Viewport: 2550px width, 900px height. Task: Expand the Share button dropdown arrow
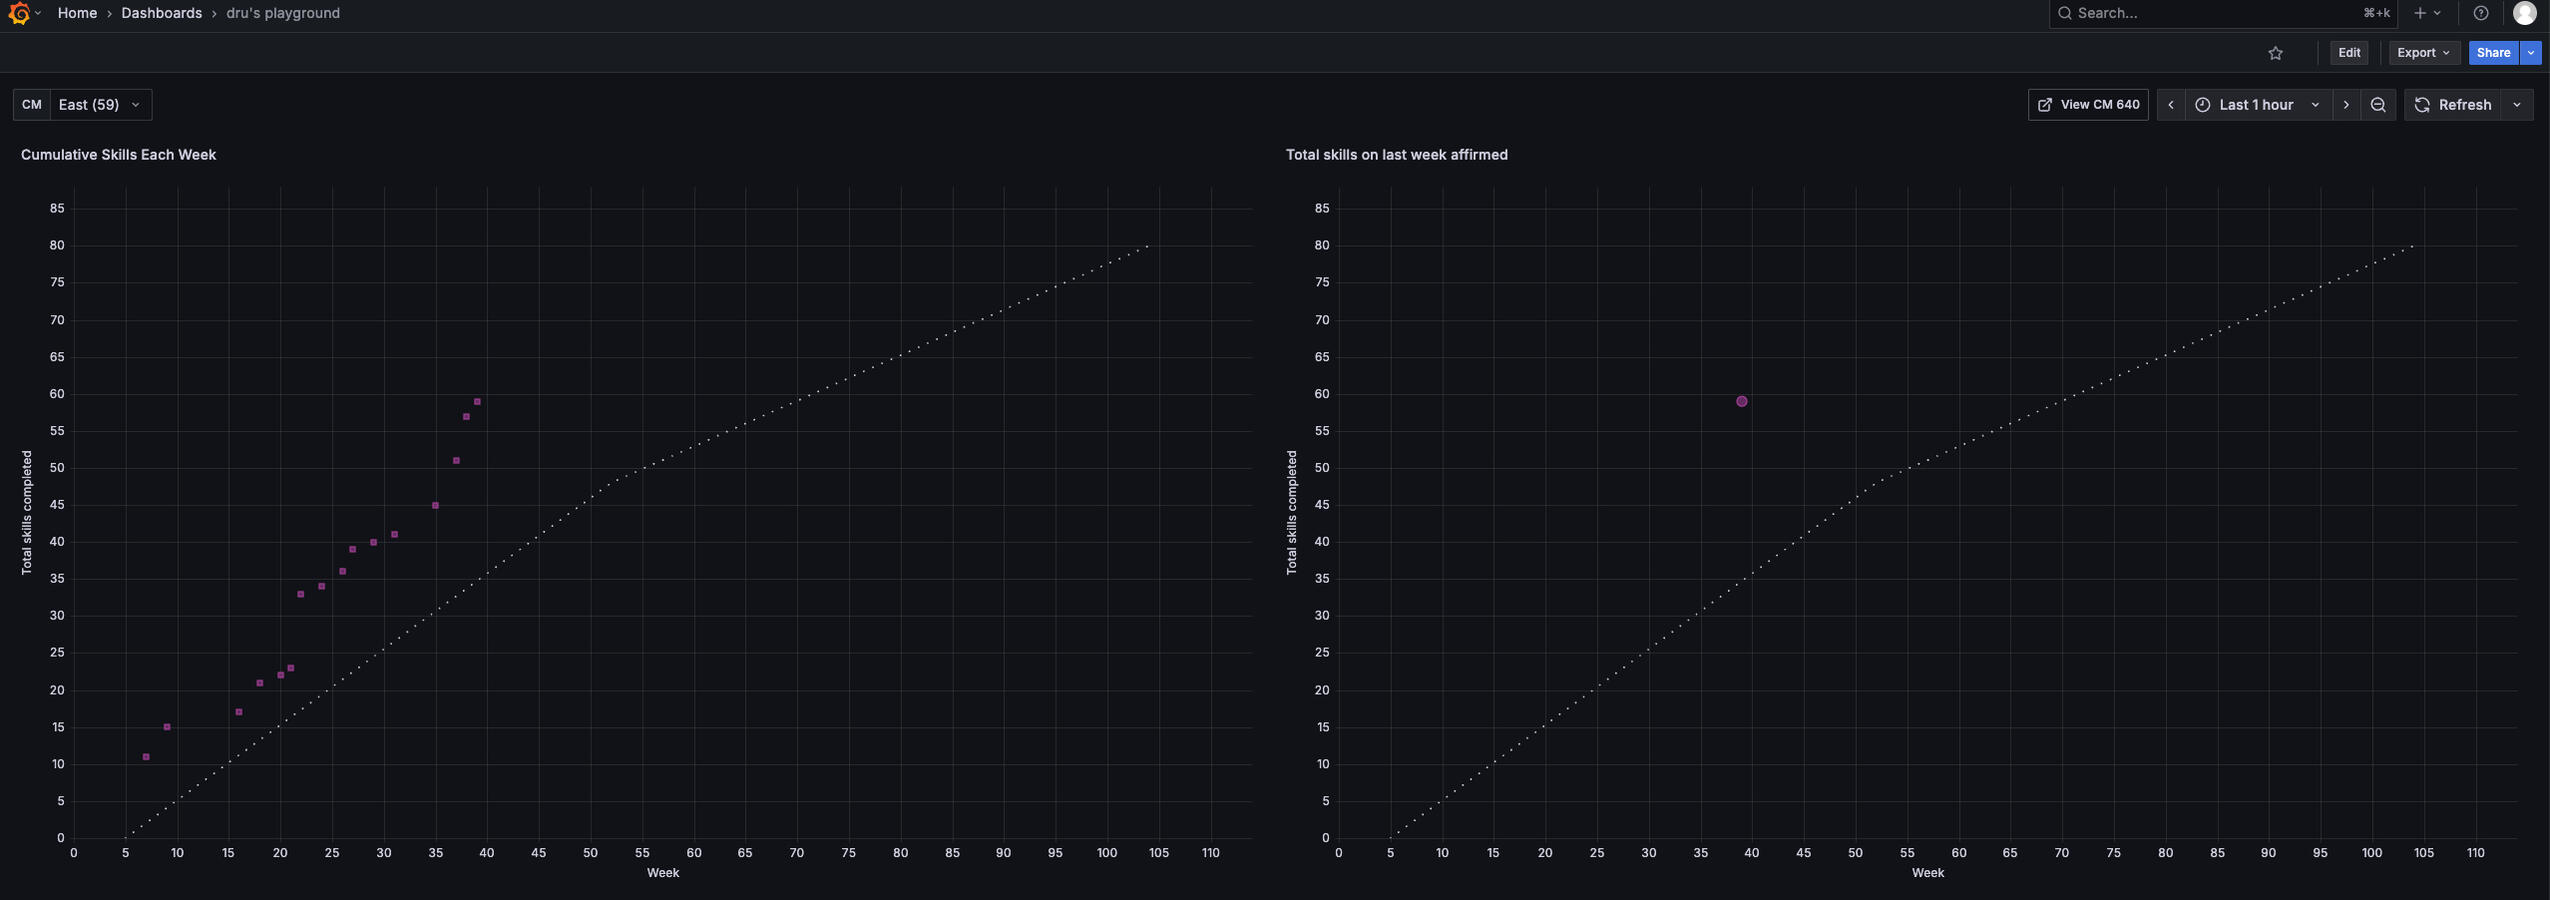[2530, 53]
